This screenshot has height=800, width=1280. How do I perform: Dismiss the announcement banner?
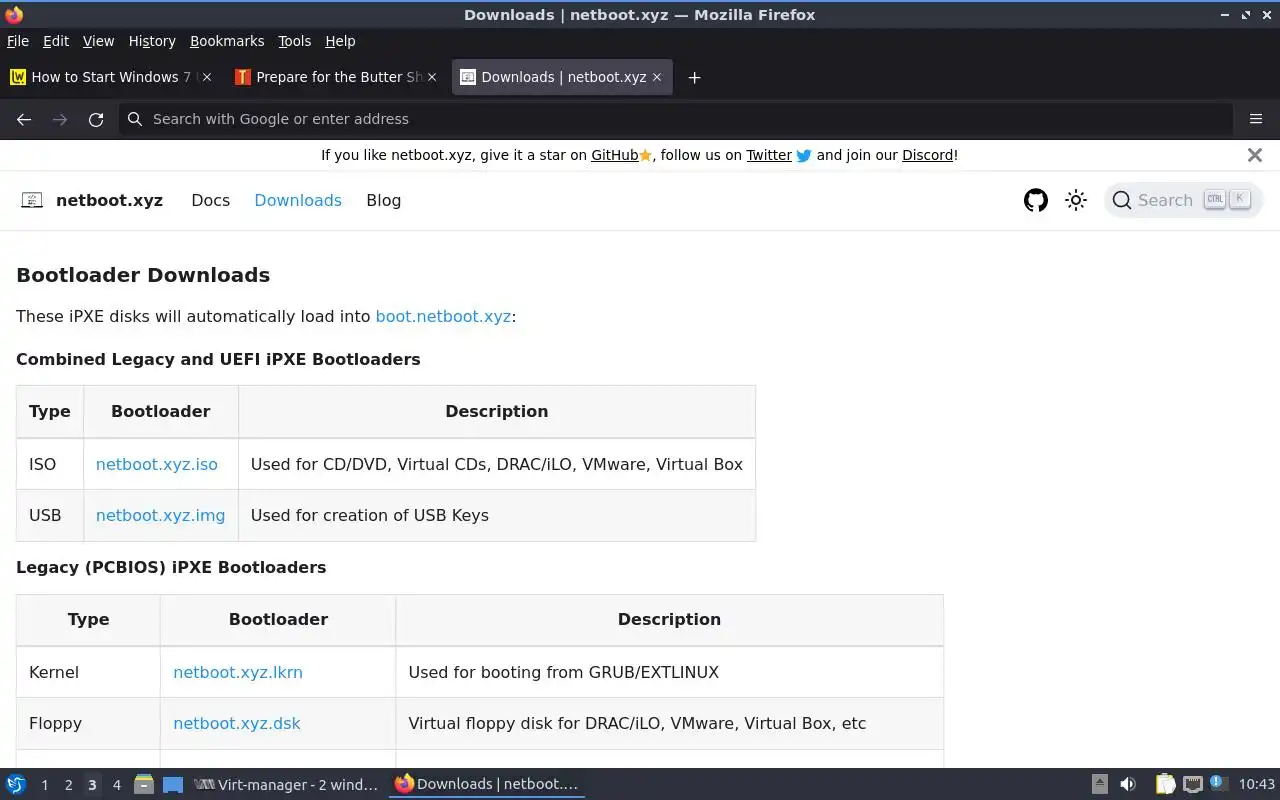(x=1255, y=155)
